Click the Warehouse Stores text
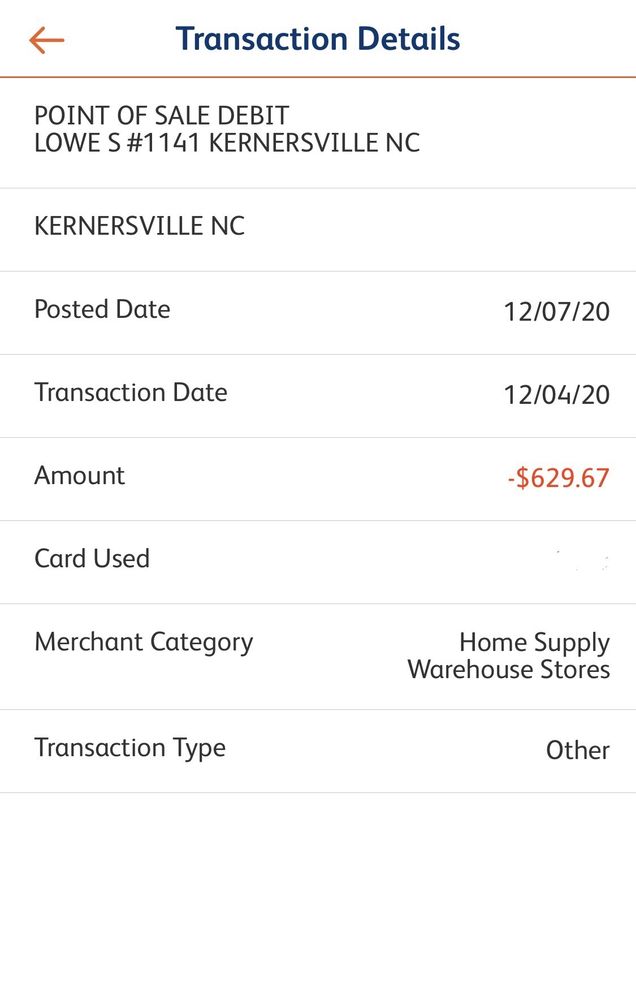Screen dimensions: 636x1000 tap(508, 669)
